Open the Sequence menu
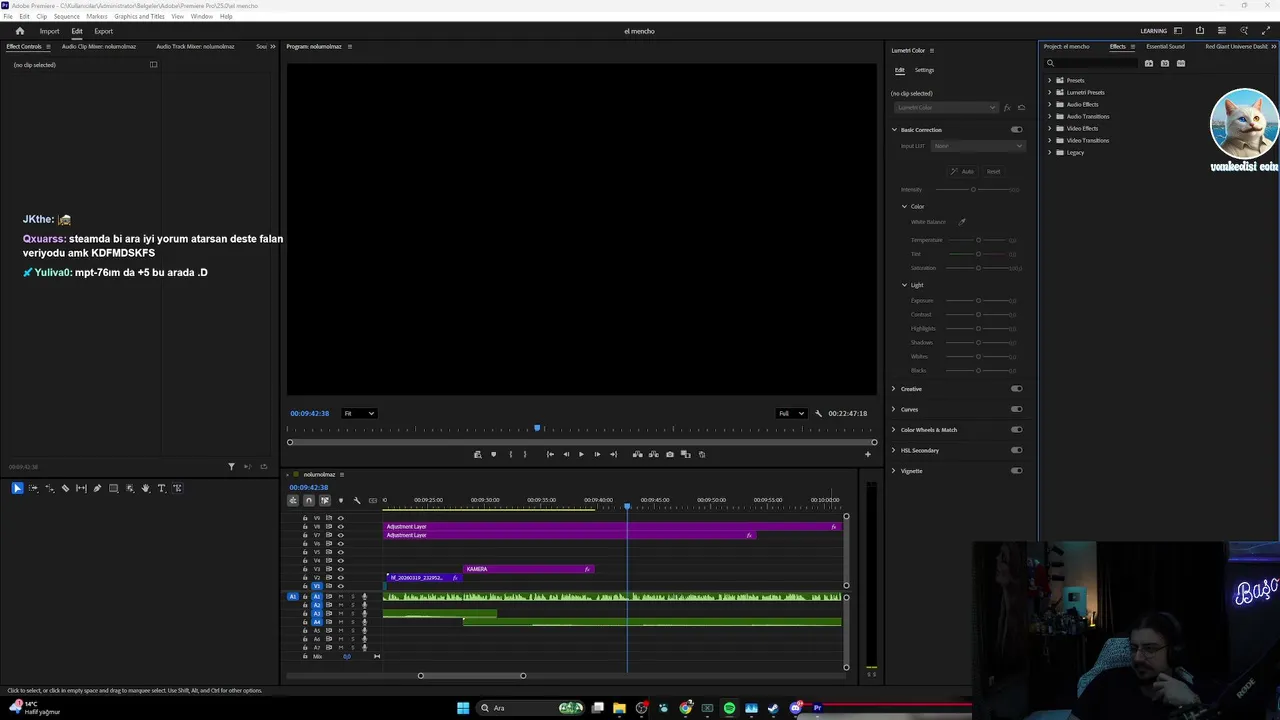This screenshot has width=1280, height=720. point(67,16)
